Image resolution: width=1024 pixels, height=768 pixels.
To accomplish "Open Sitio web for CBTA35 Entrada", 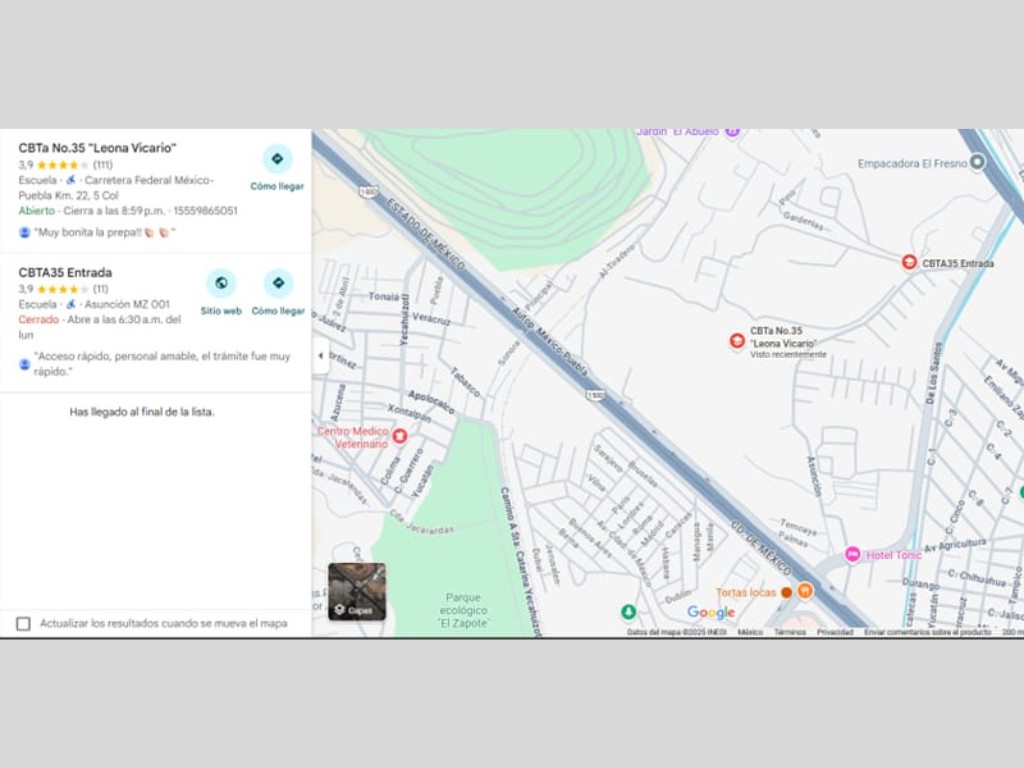I will (x=221, y=284).
